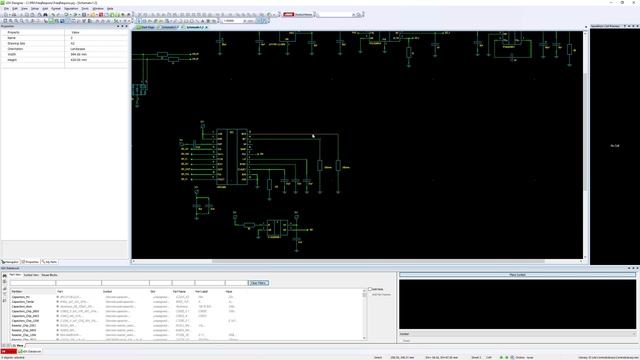Close the xDX Databook panel

[638, 268]
